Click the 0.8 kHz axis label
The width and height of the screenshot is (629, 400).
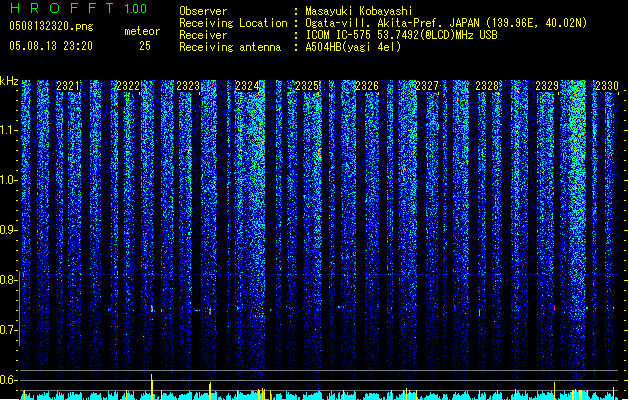8,280
